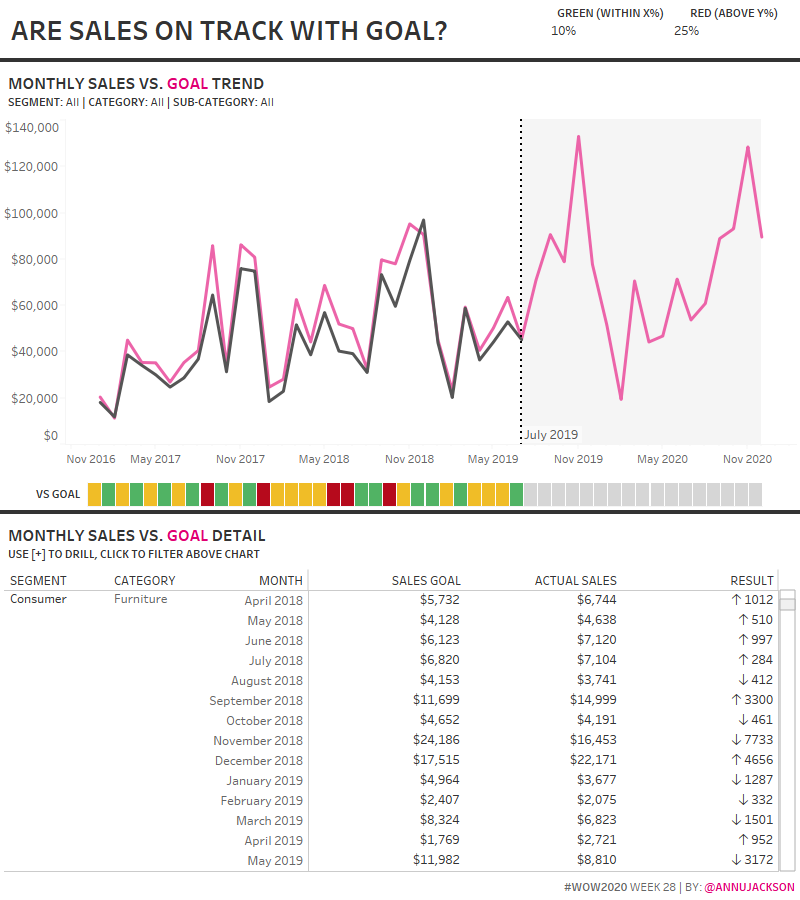Expand the Furniture category row

click(140, 600)
